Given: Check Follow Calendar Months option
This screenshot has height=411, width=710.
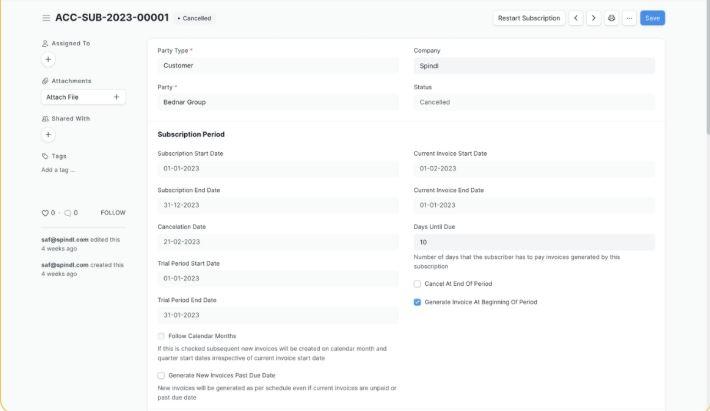Looking at the screenshot, I should 162,336.
